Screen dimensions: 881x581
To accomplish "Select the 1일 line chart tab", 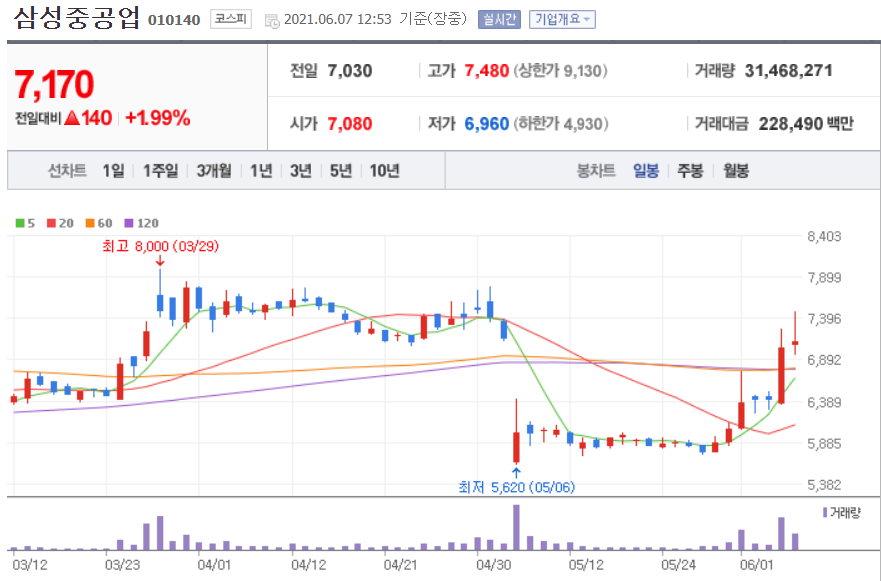I will [113, 170].
